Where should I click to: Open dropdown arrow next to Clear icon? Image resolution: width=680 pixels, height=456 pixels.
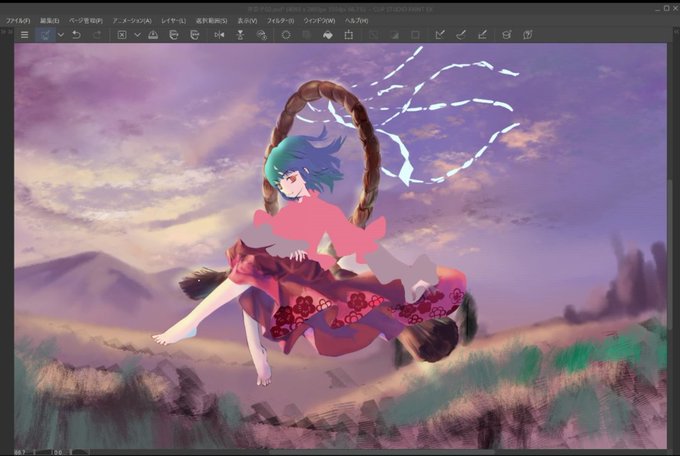point(137,35)
